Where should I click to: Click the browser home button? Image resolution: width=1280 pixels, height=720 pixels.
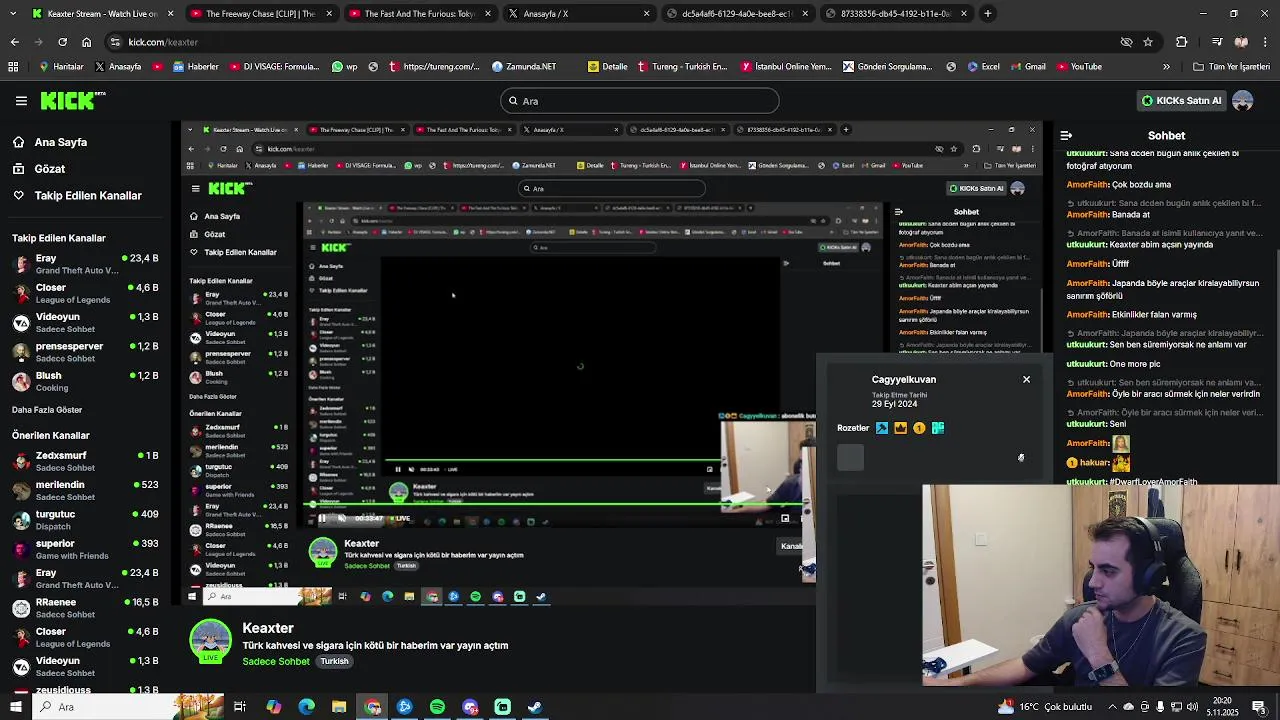[x=86, y=42]
